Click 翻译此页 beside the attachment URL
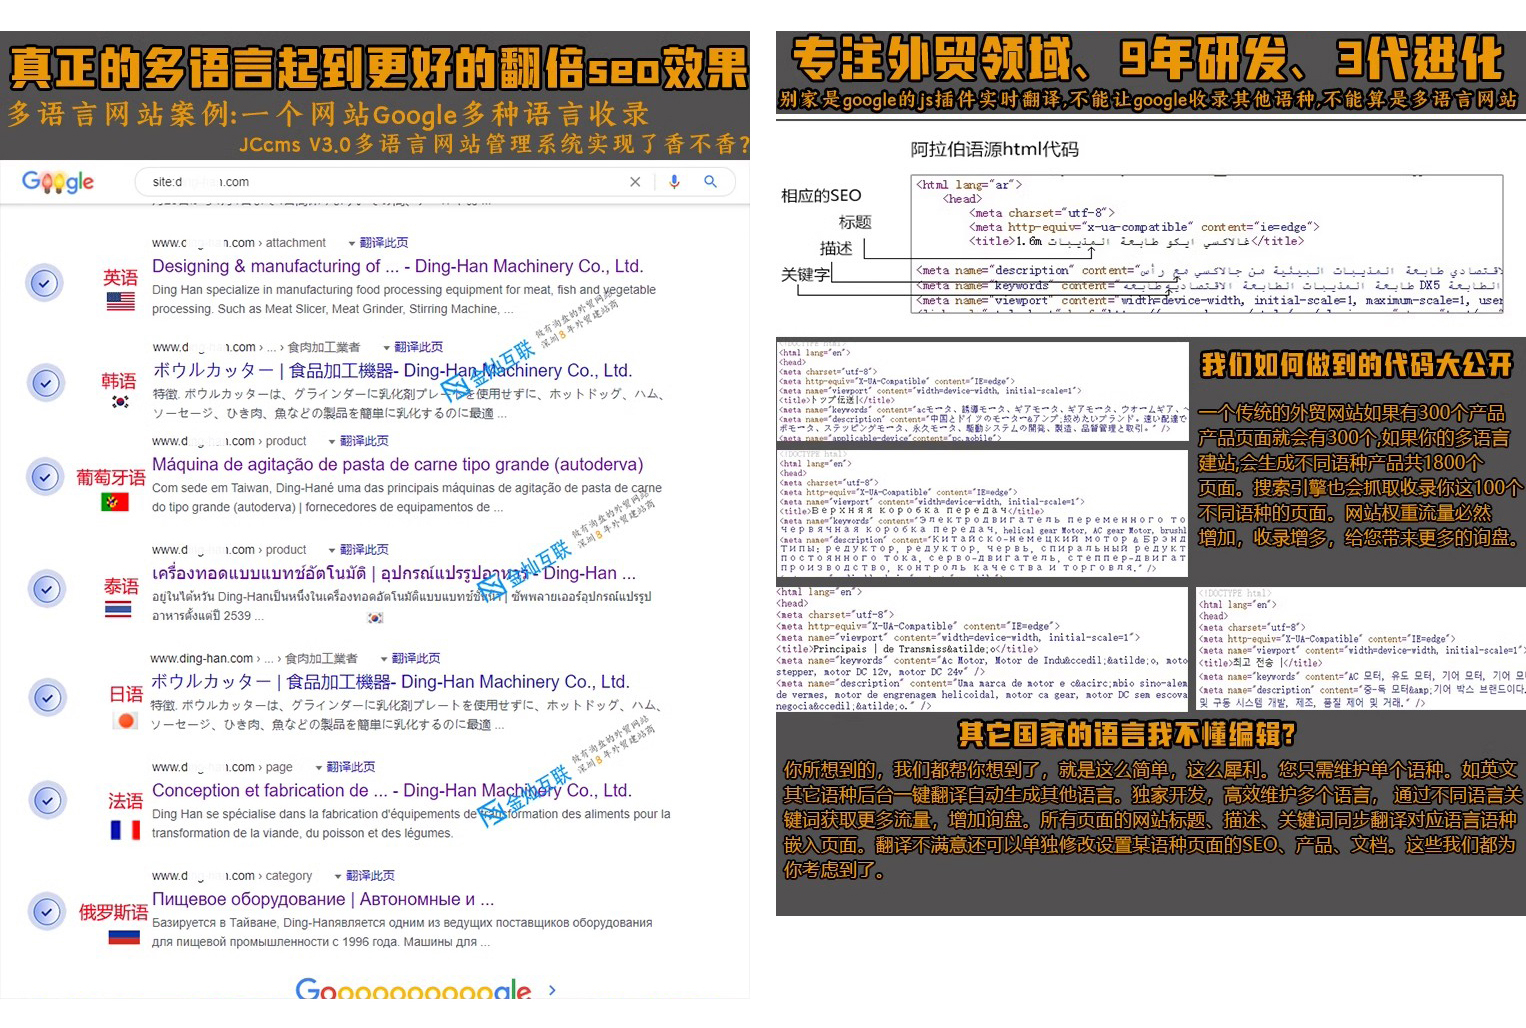The image size is (1526, 1028). [384, 243]
